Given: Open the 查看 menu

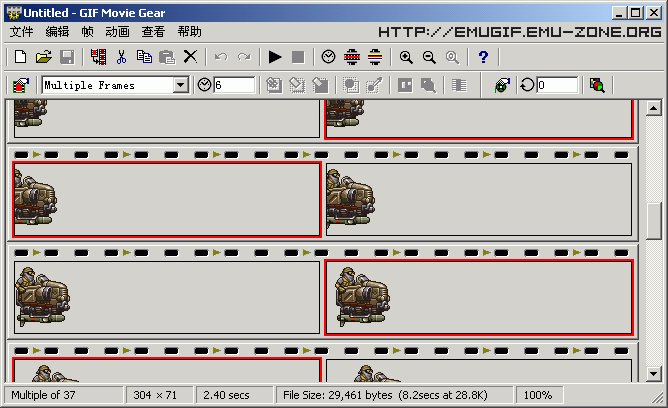Looking at the screenshot, I should click(153, 32).
